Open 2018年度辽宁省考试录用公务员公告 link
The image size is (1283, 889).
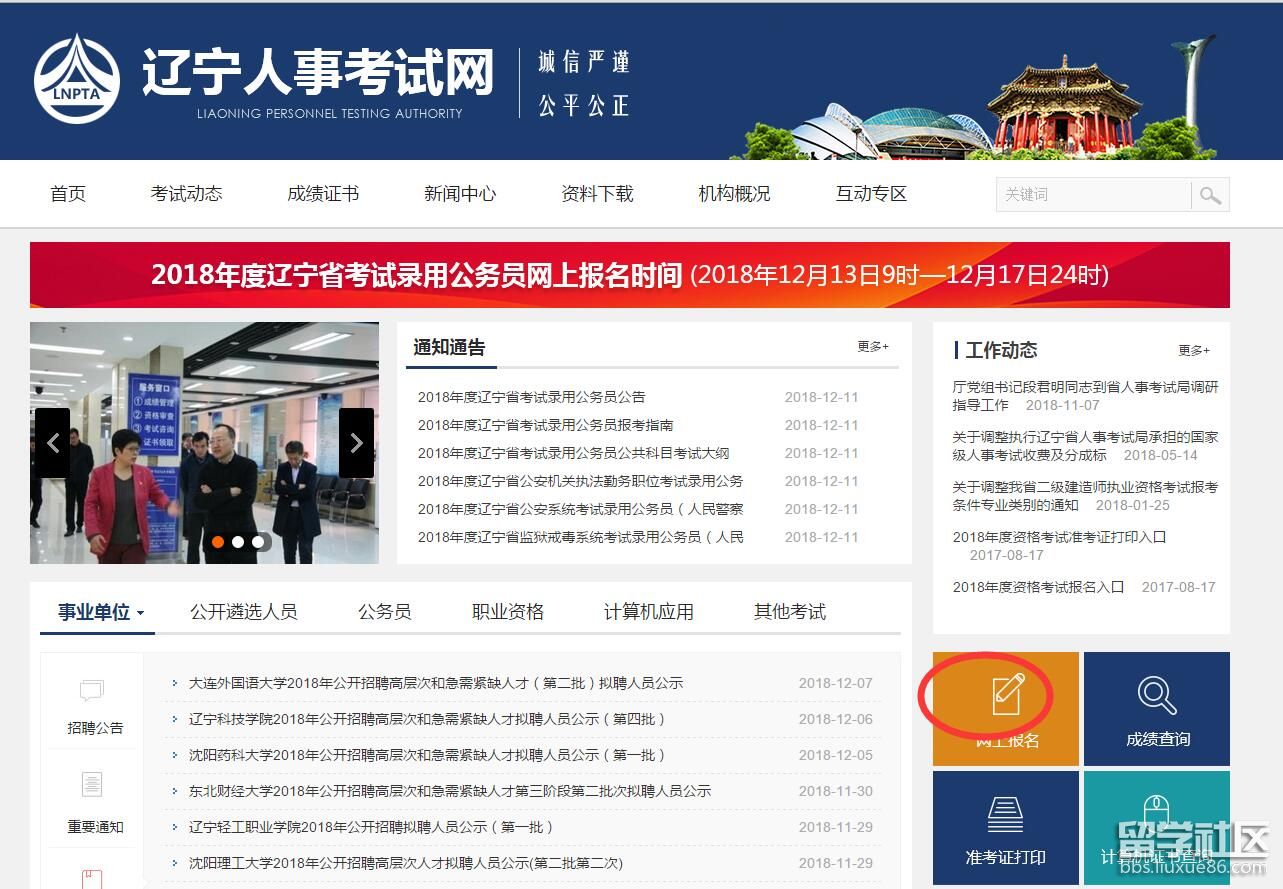click(x=531, y=397)
